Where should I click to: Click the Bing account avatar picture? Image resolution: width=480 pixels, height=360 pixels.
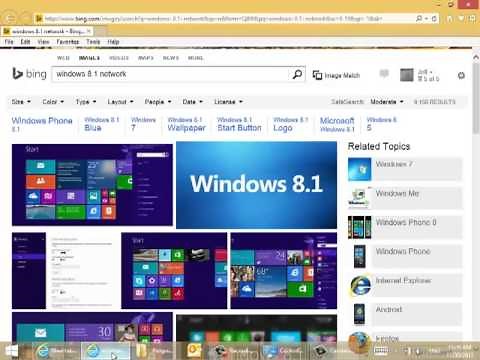pyautogui.click(x=407, y=75)
